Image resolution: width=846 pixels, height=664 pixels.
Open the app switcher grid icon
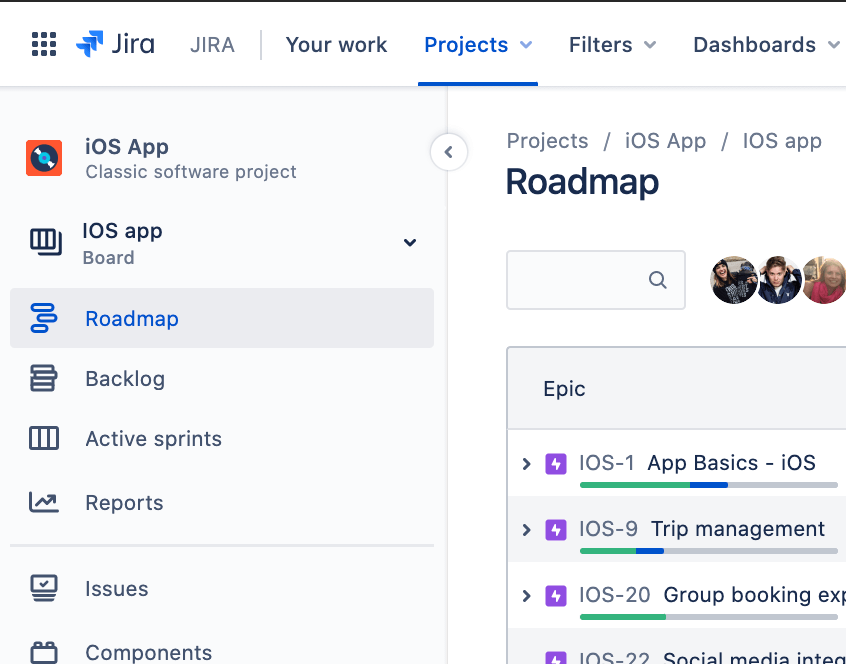coord(44,44)
